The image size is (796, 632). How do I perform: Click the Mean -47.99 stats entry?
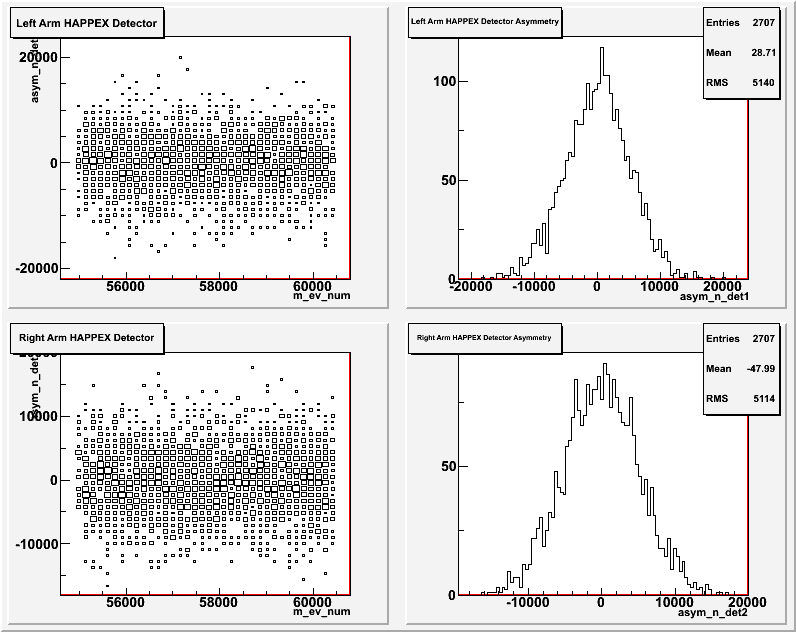pyautogui.click(x=741, y=369)
